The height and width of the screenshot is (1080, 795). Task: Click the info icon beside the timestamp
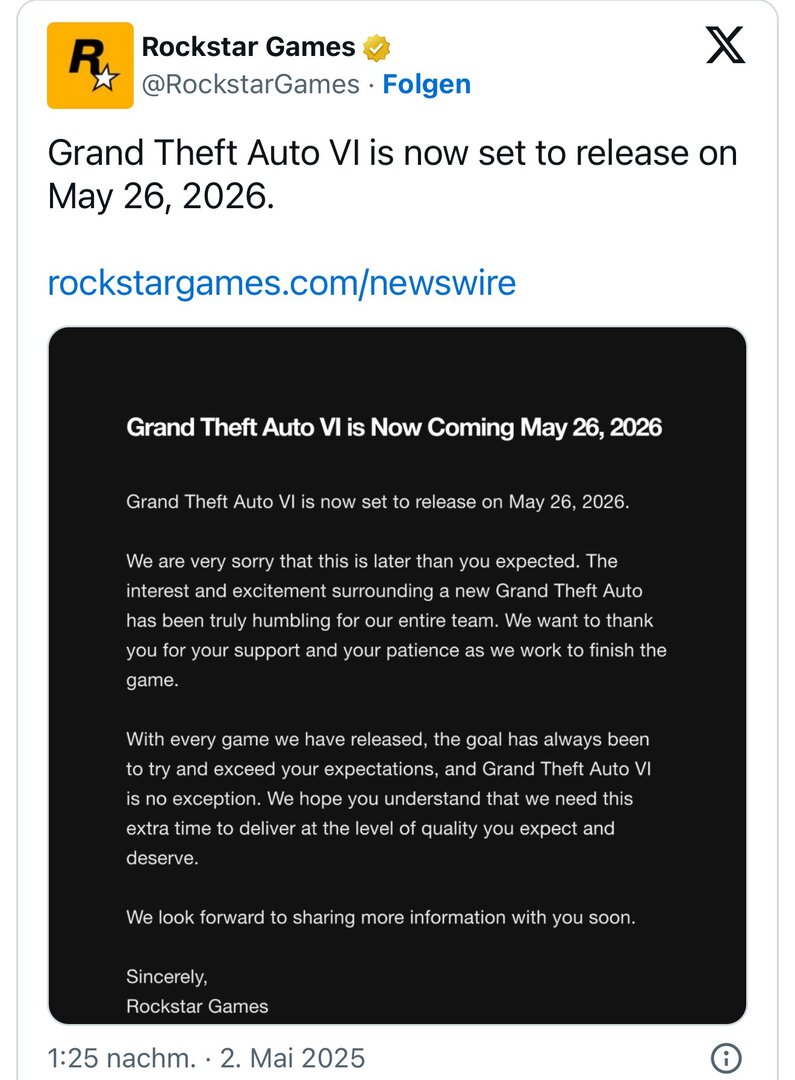pos(726,1058)
